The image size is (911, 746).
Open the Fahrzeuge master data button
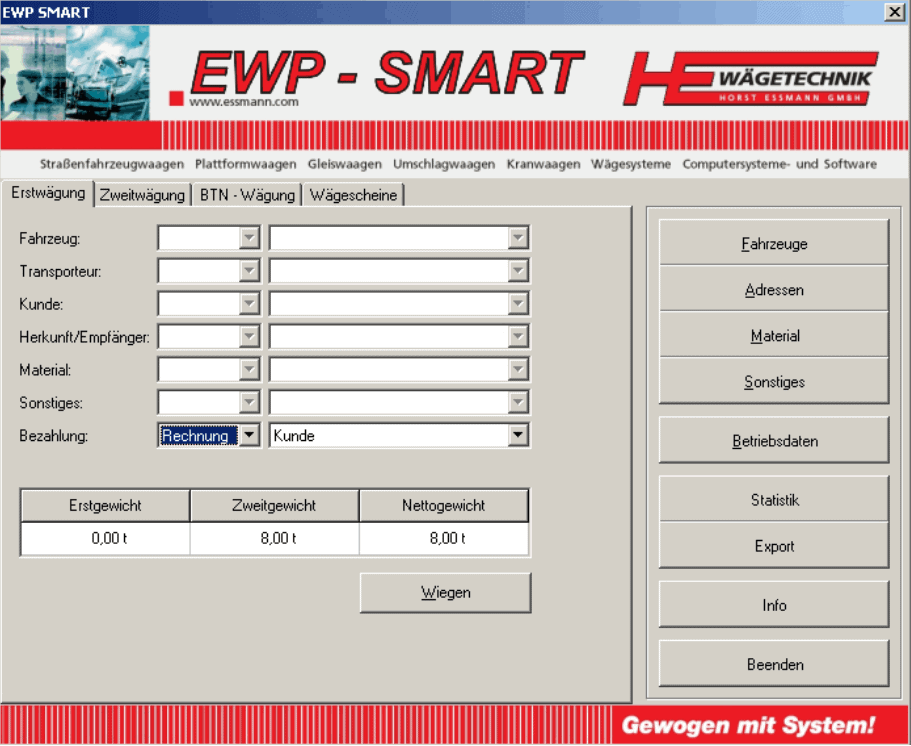pos(774,243)
